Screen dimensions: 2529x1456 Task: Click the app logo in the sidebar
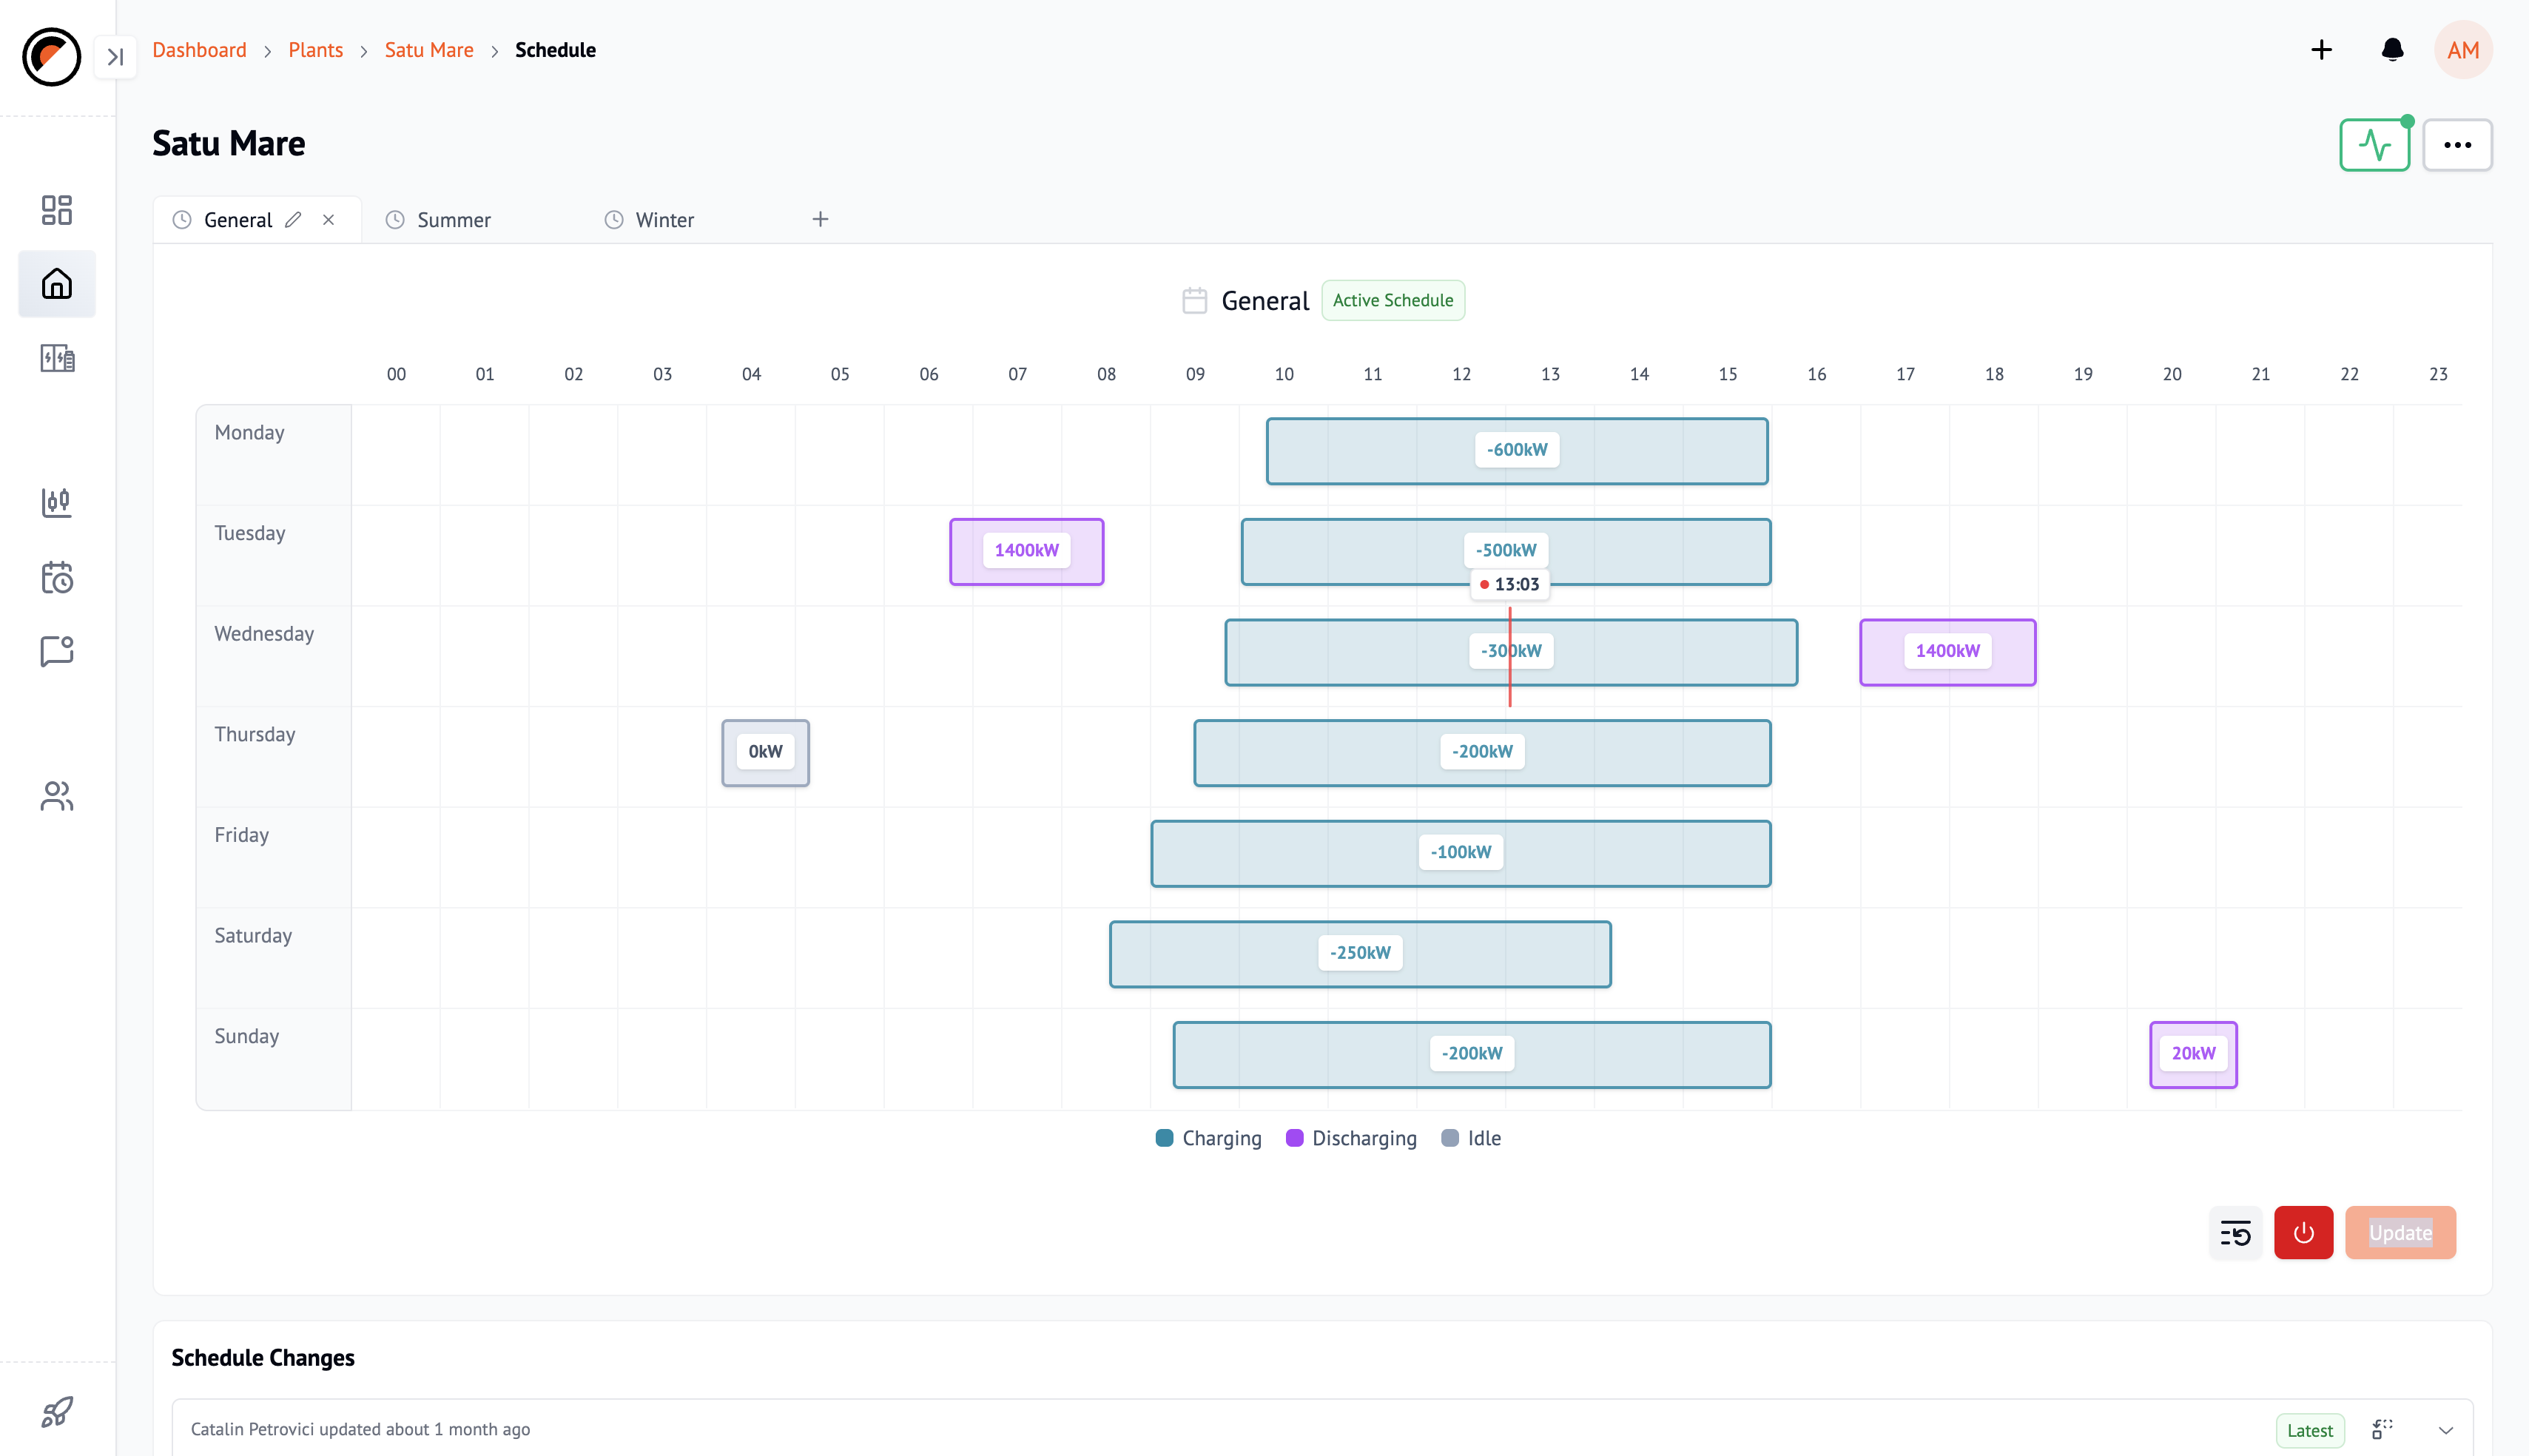click(x=51, y=56)
